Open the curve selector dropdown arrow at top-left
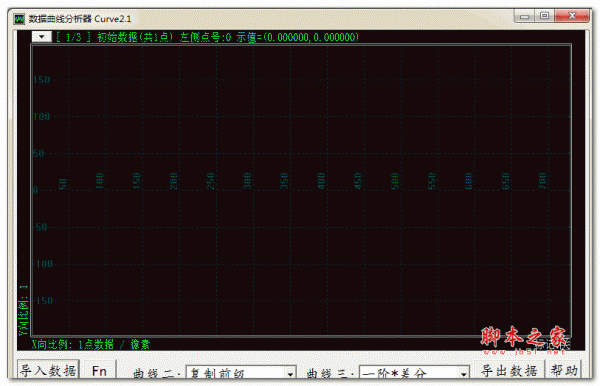 click(42, 37)
